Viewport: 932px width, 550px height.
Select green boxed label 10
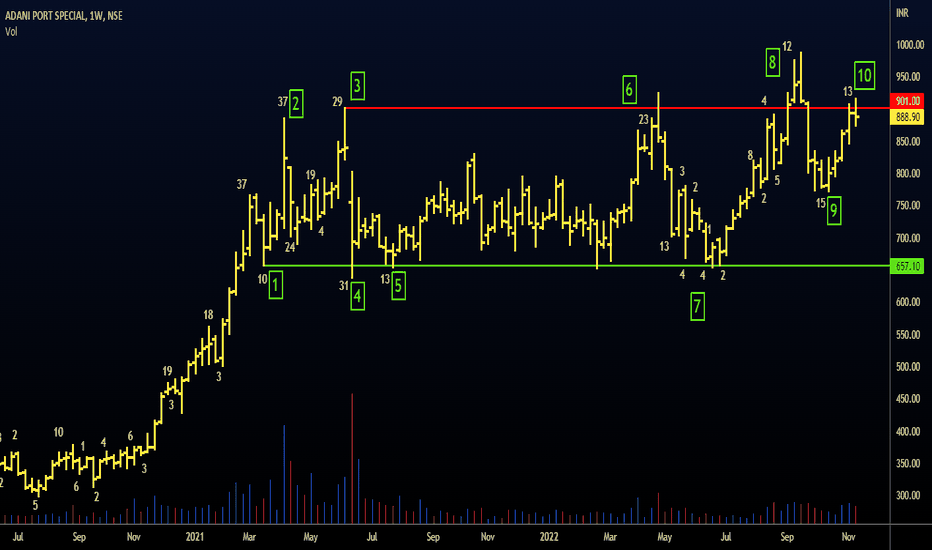[x=864, y=76]
